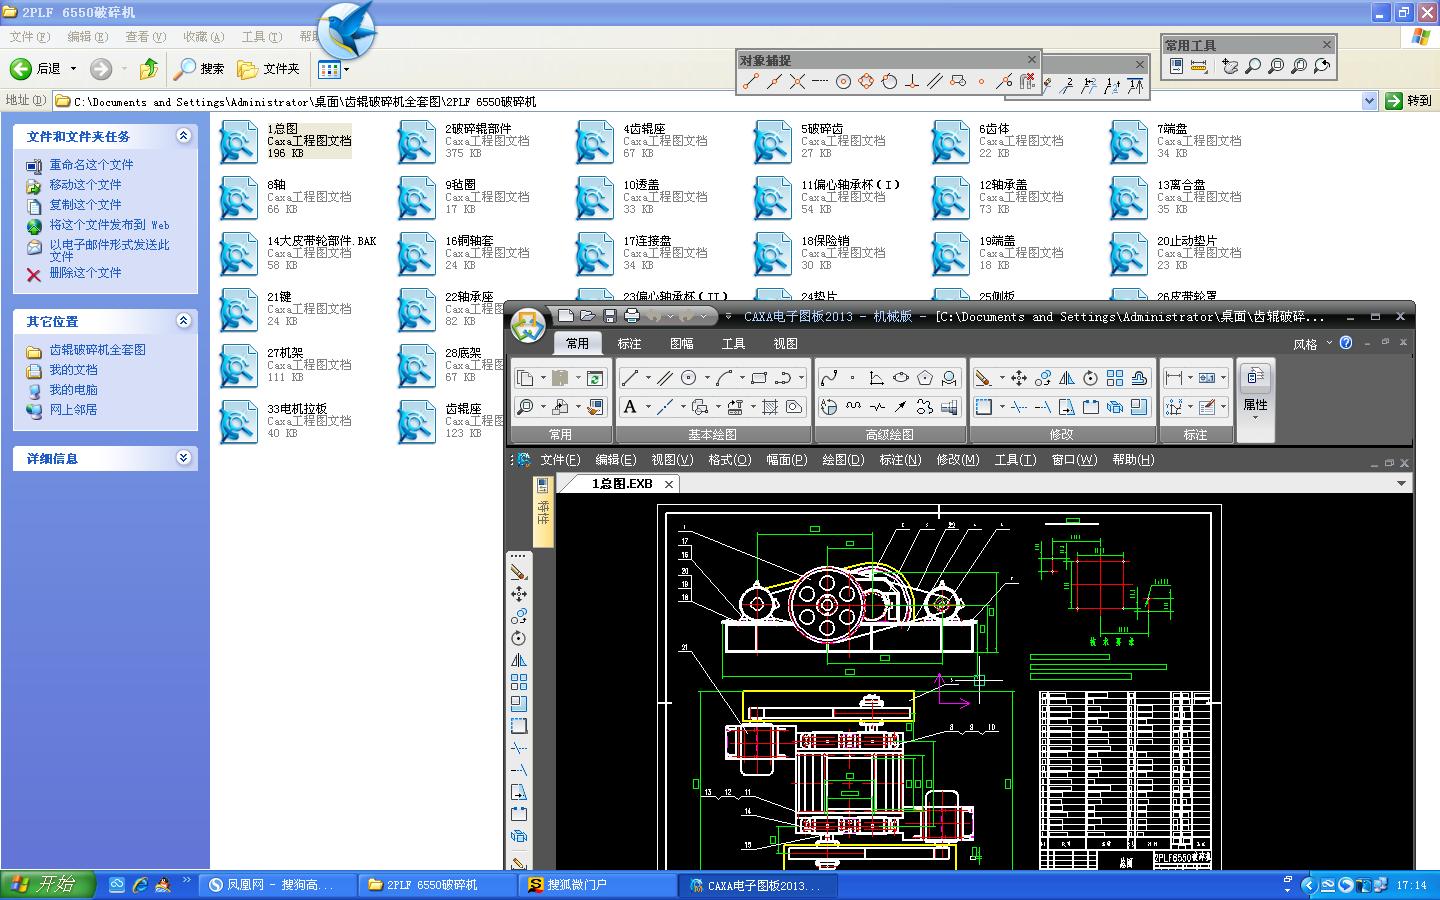Switch to the 标注 ribbon tab

[x=630, y=343]
